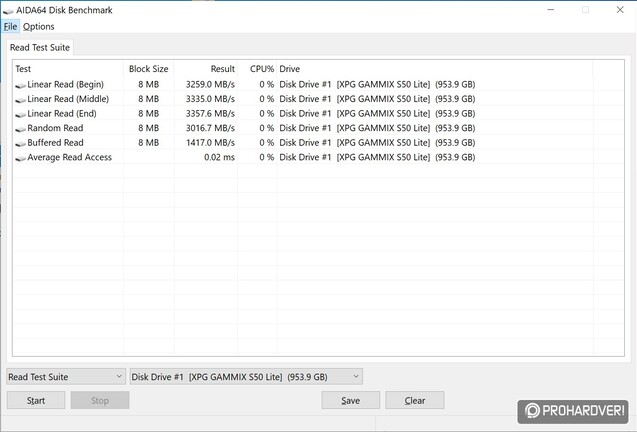This screenshot has width=637, height=432.
Task: Click the 8 MB block size of Random Read
Action: [x=149, y=128]
